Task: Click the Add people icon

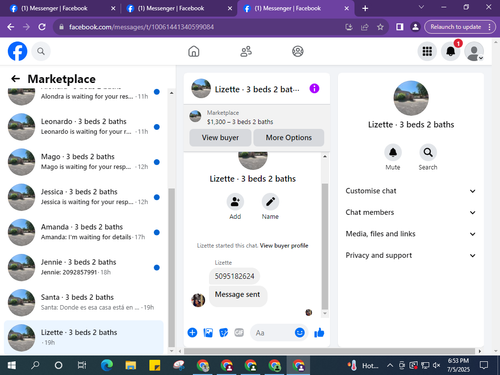Action: coord(235,202)
